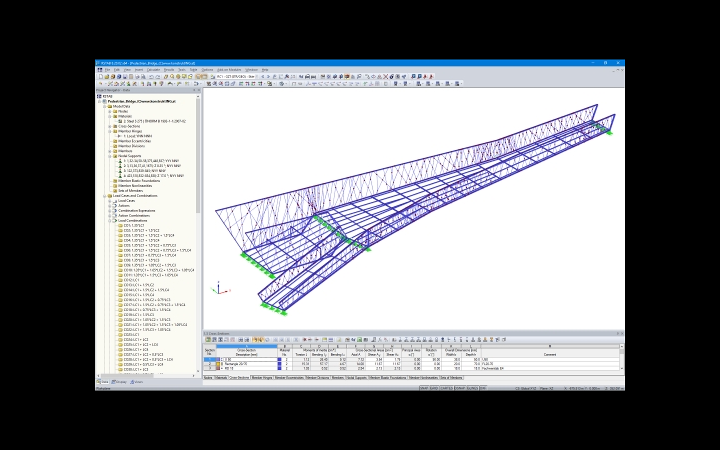Switch table to Sets of Members tab
The width and height of the screenshot is (720, 450).
point(451,377)
